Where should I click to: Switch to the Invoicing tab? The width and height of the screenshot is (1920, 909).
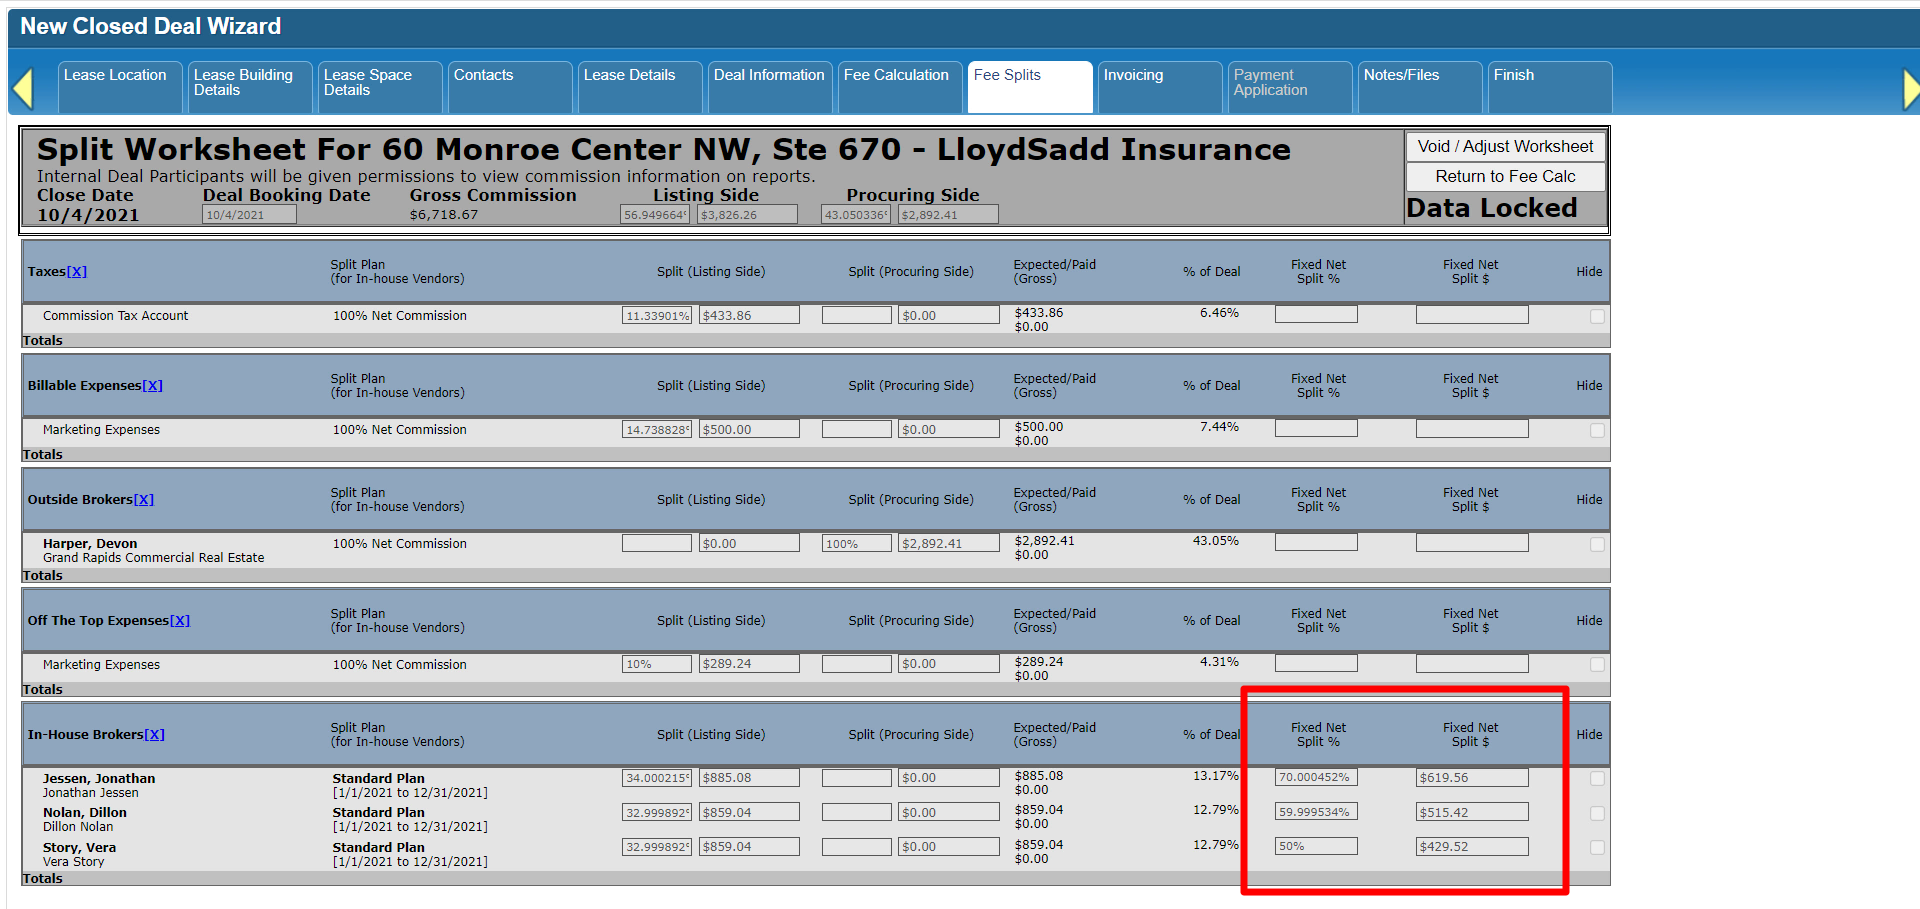(1133, 76)
